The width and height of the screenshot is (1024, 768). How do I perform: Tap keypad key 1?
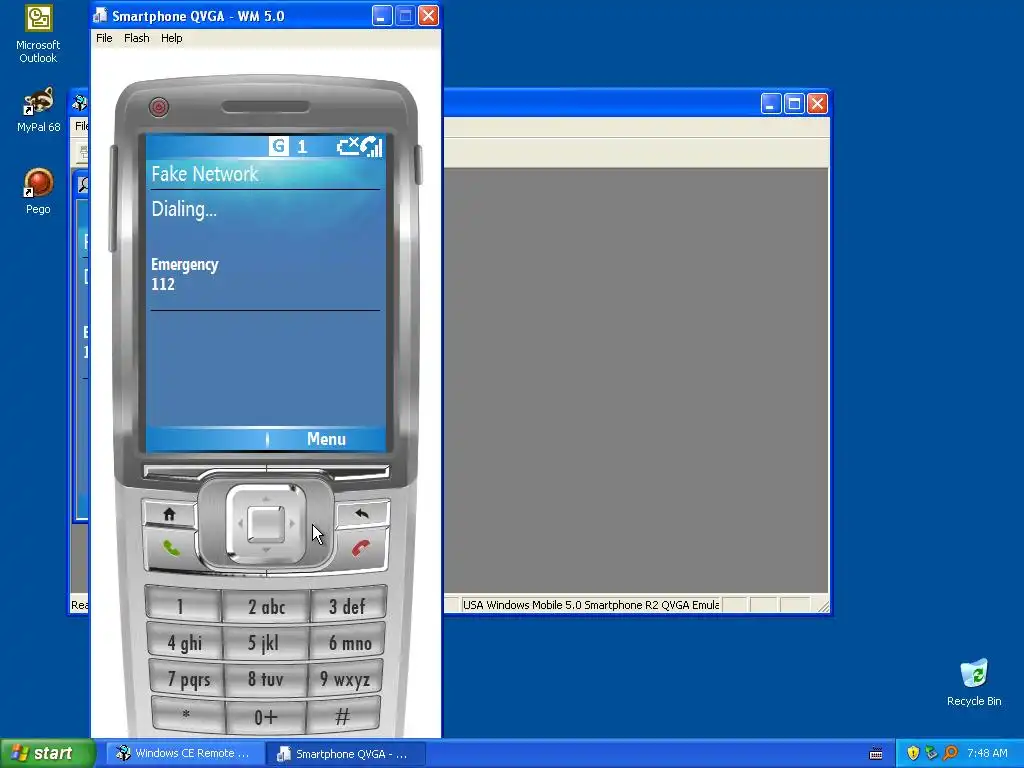[182, 606]
